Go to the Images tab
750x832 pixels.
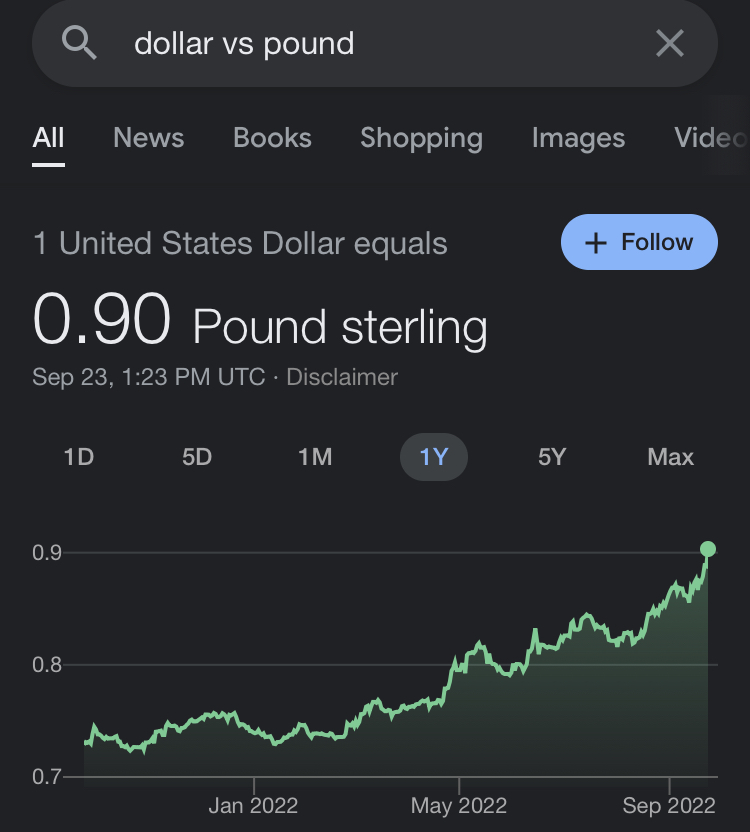pyautogui.click(x=578, y=138)
